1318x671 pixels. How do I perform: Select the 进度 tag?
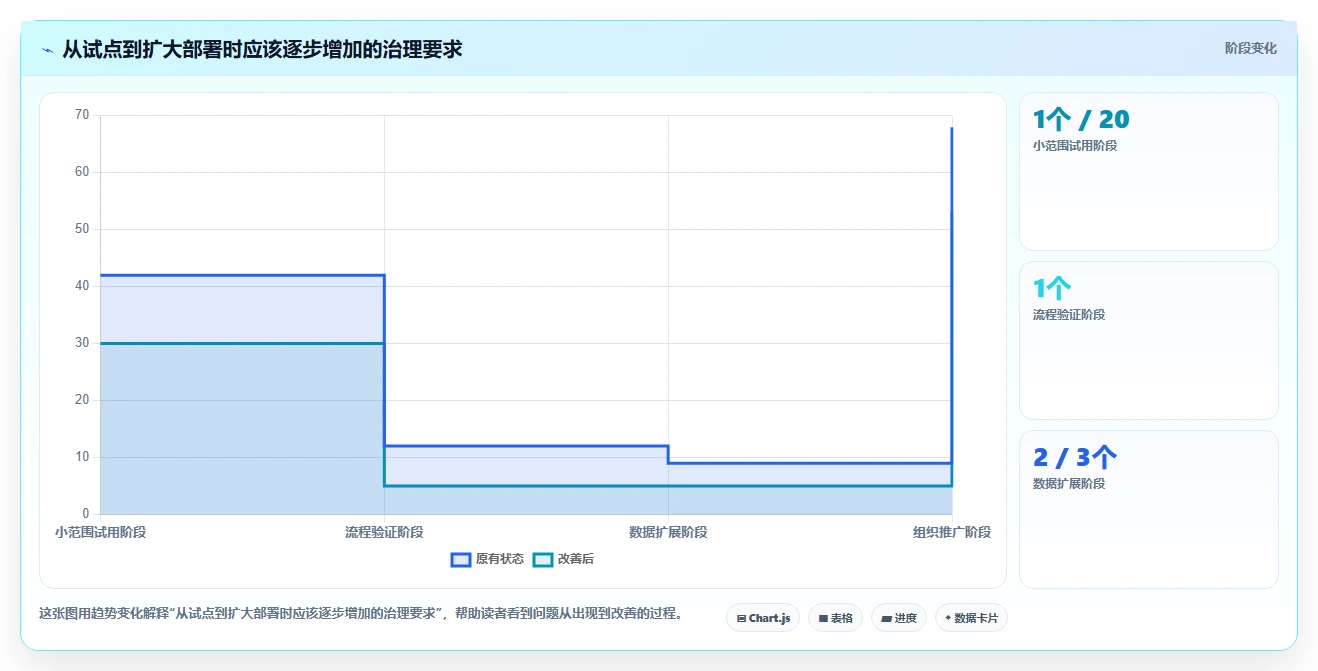click(x=899, y=618)
